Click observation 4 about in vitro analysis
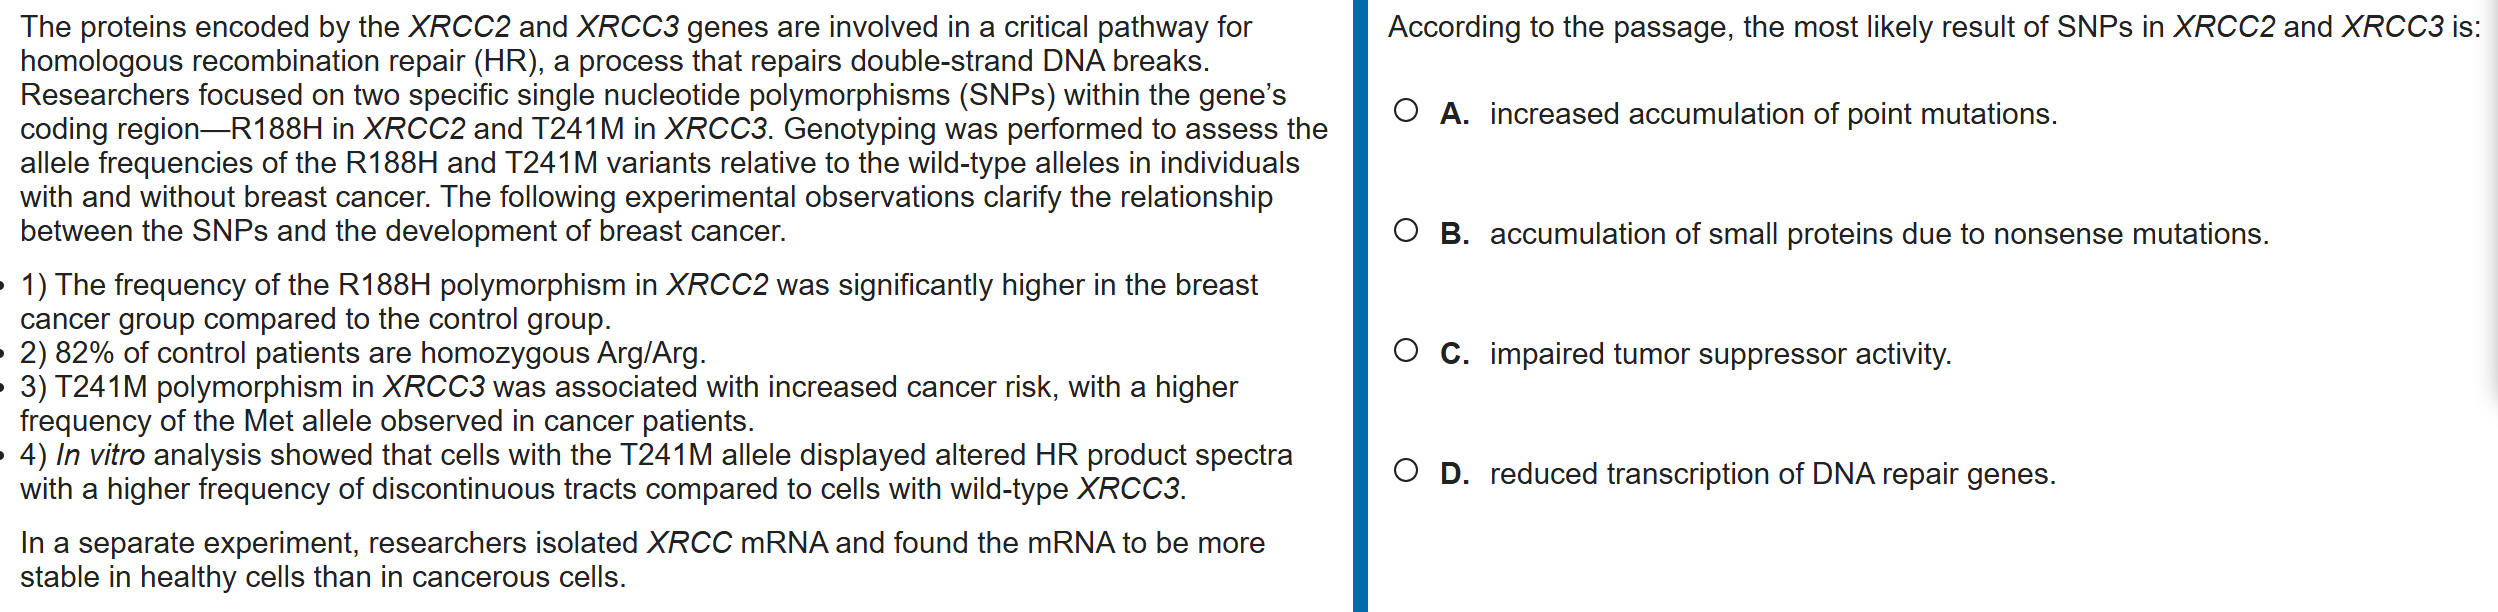Image resolution: width=2498 pixels, height=612 pixels. pos(655,472)
